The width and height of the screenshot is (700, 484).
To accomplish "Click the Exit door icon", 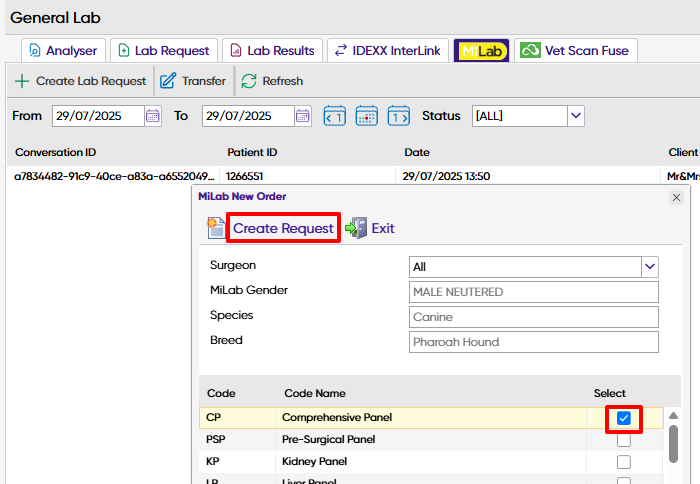I will point(356,228).
